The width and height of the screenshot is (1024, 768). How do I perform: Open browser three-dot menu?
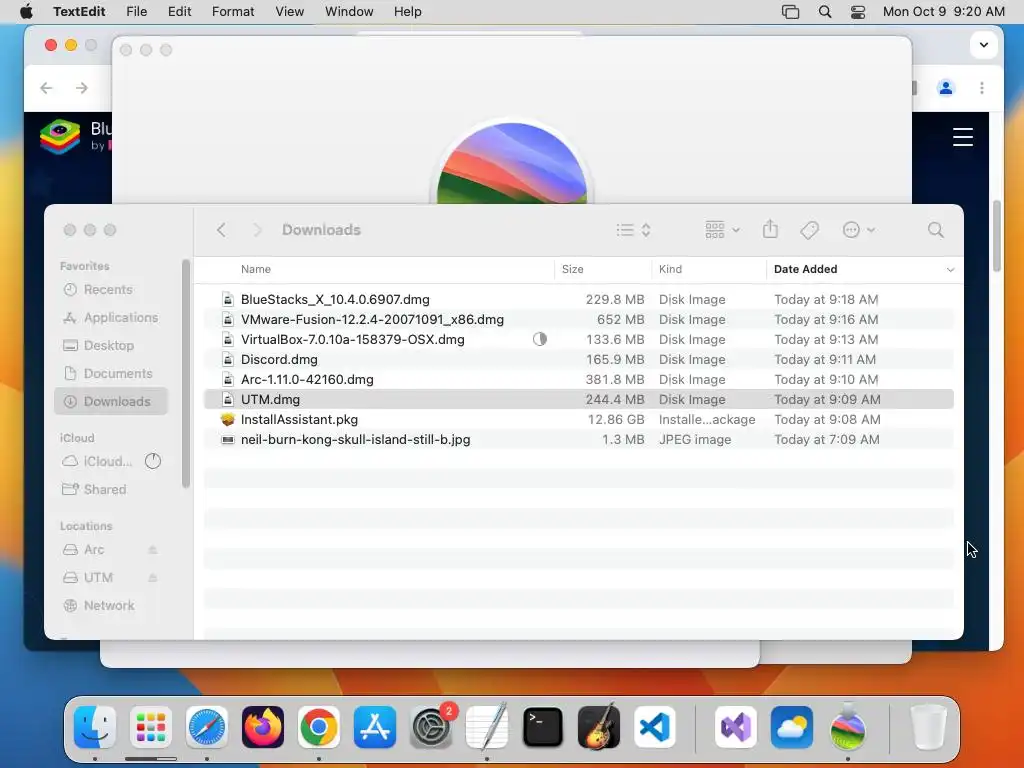click(x=982, y=88)
